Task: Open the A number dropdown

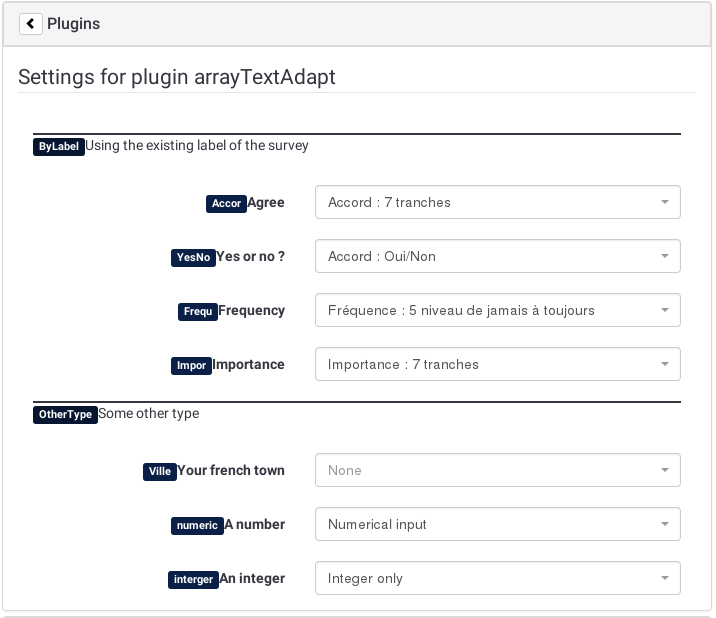Action: point(497,524)
